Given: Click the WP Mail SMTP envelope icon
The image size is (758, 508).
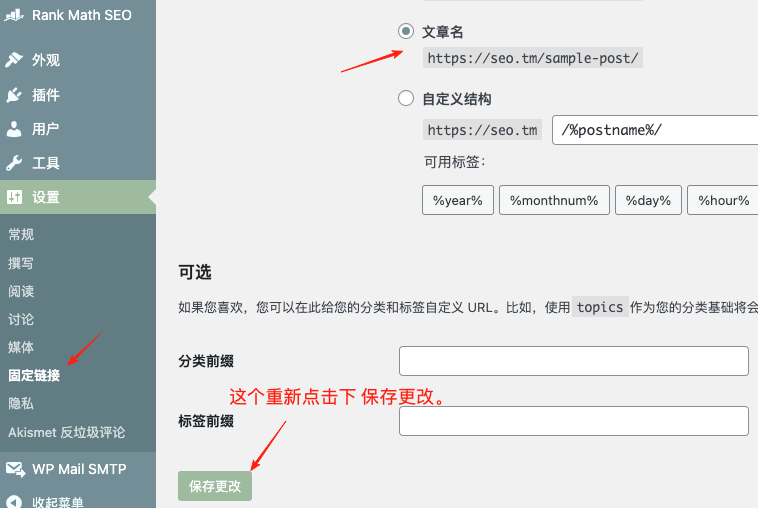Looking at the screenshot, I should coord(14,469).
